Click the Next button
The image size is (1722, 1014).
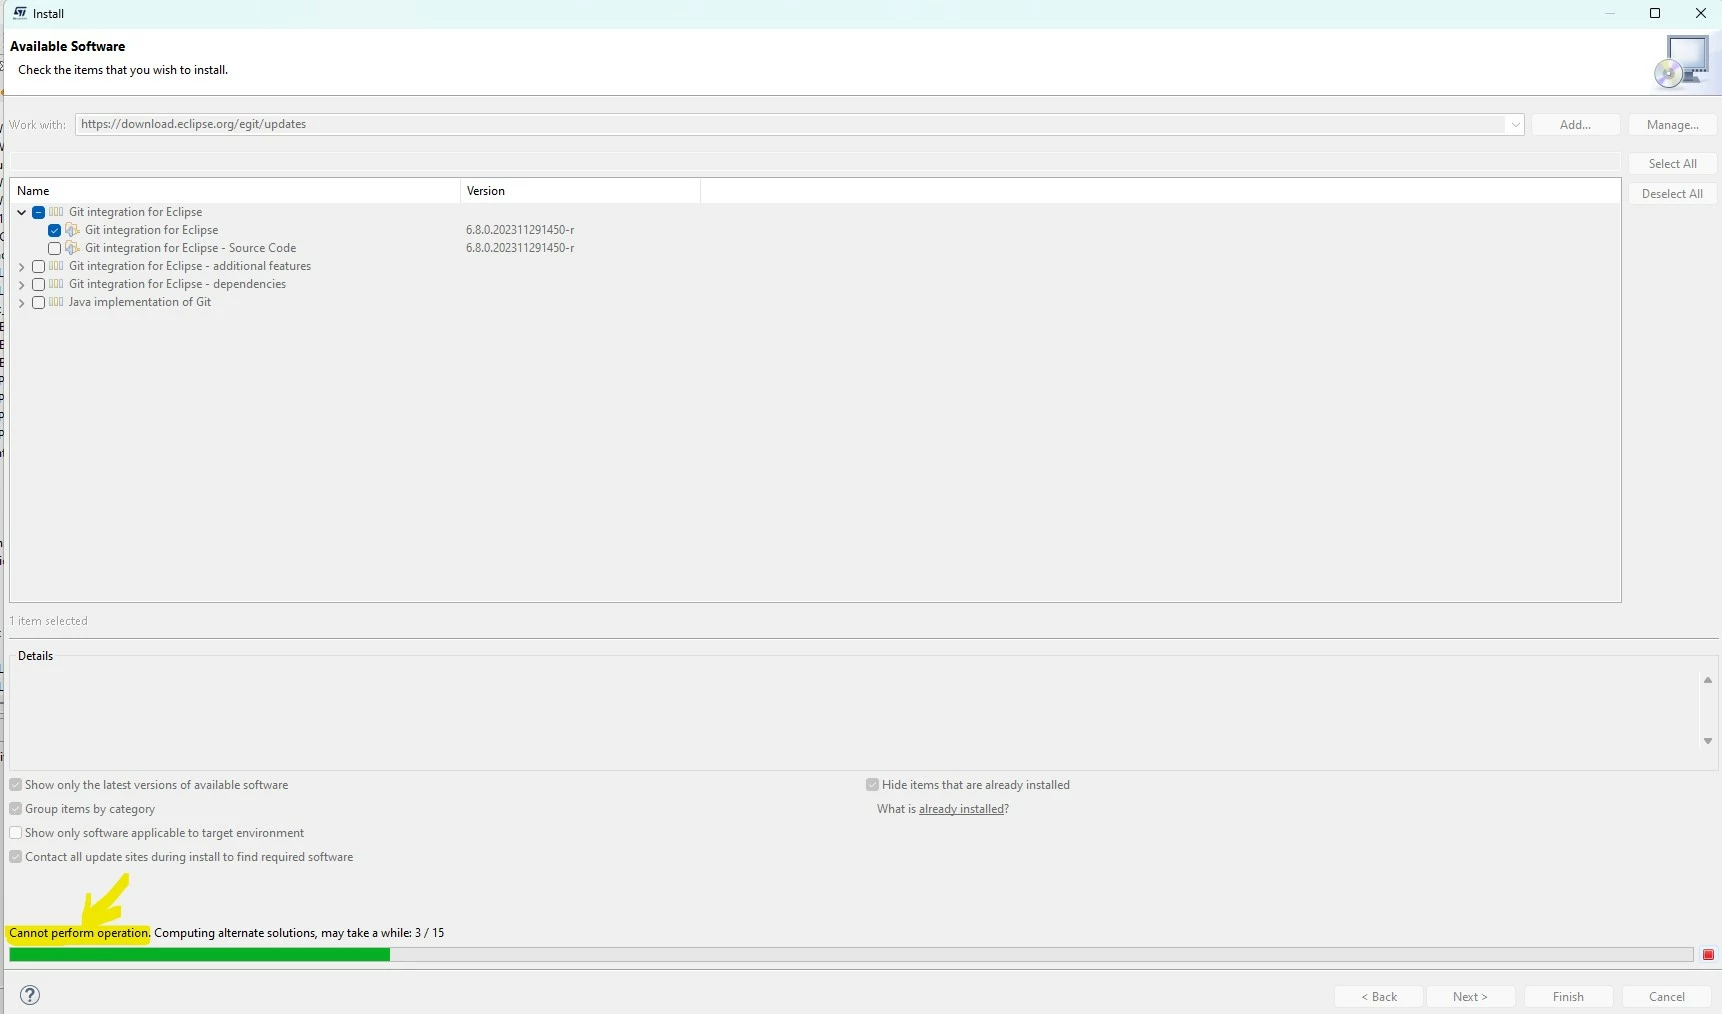coord(1470,997)
